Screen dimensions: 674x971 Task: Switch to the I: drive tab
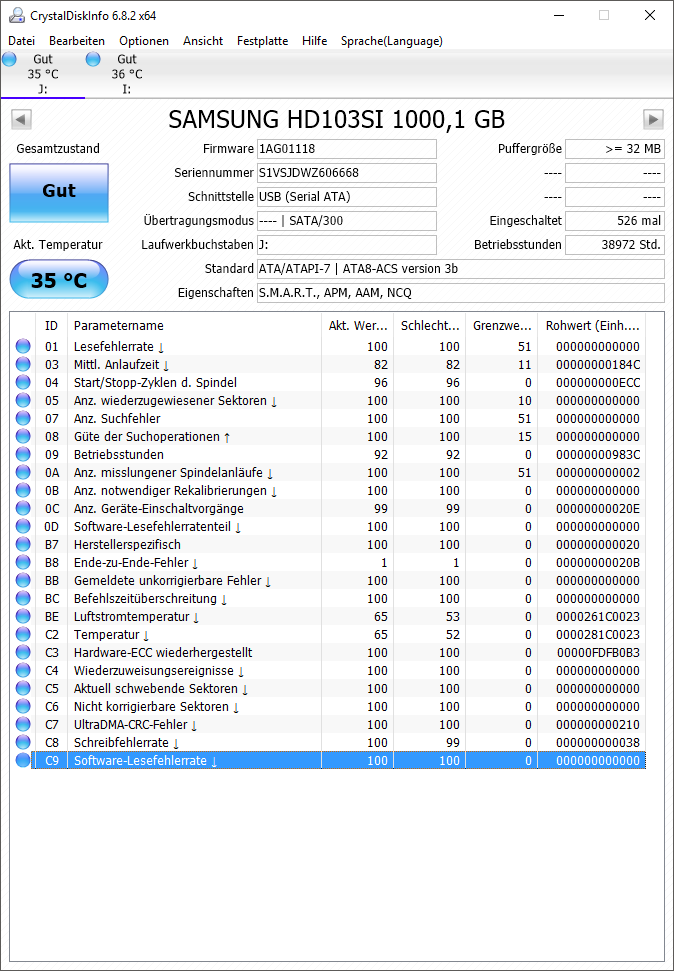pos(126,74)
